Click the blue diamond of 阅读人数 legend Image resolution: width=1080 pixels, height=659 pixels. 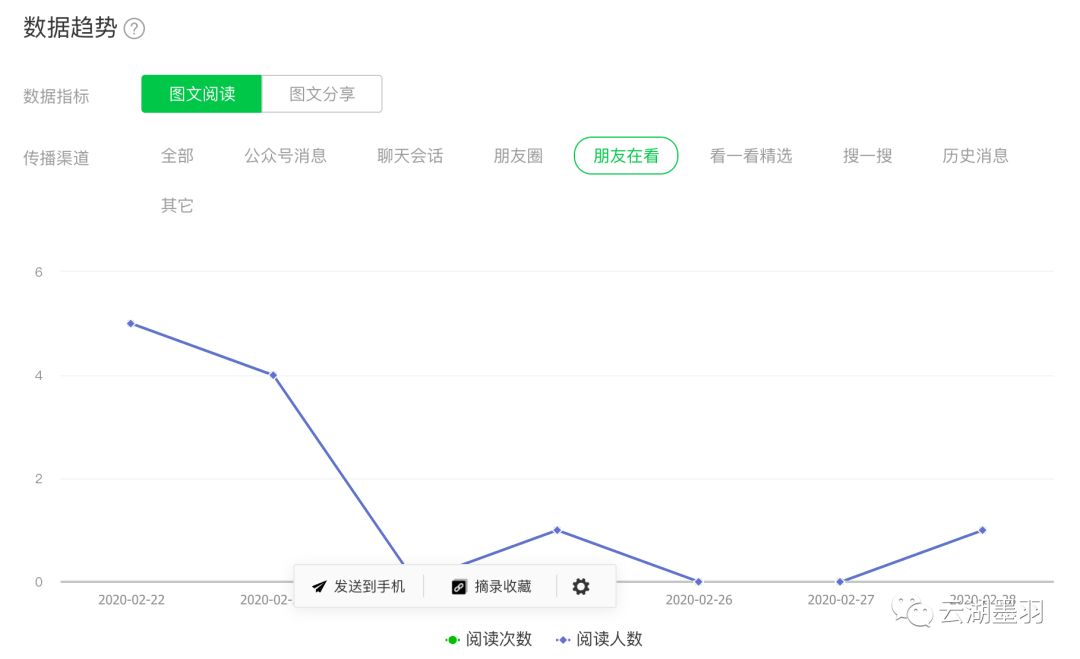tap(566, 639)
